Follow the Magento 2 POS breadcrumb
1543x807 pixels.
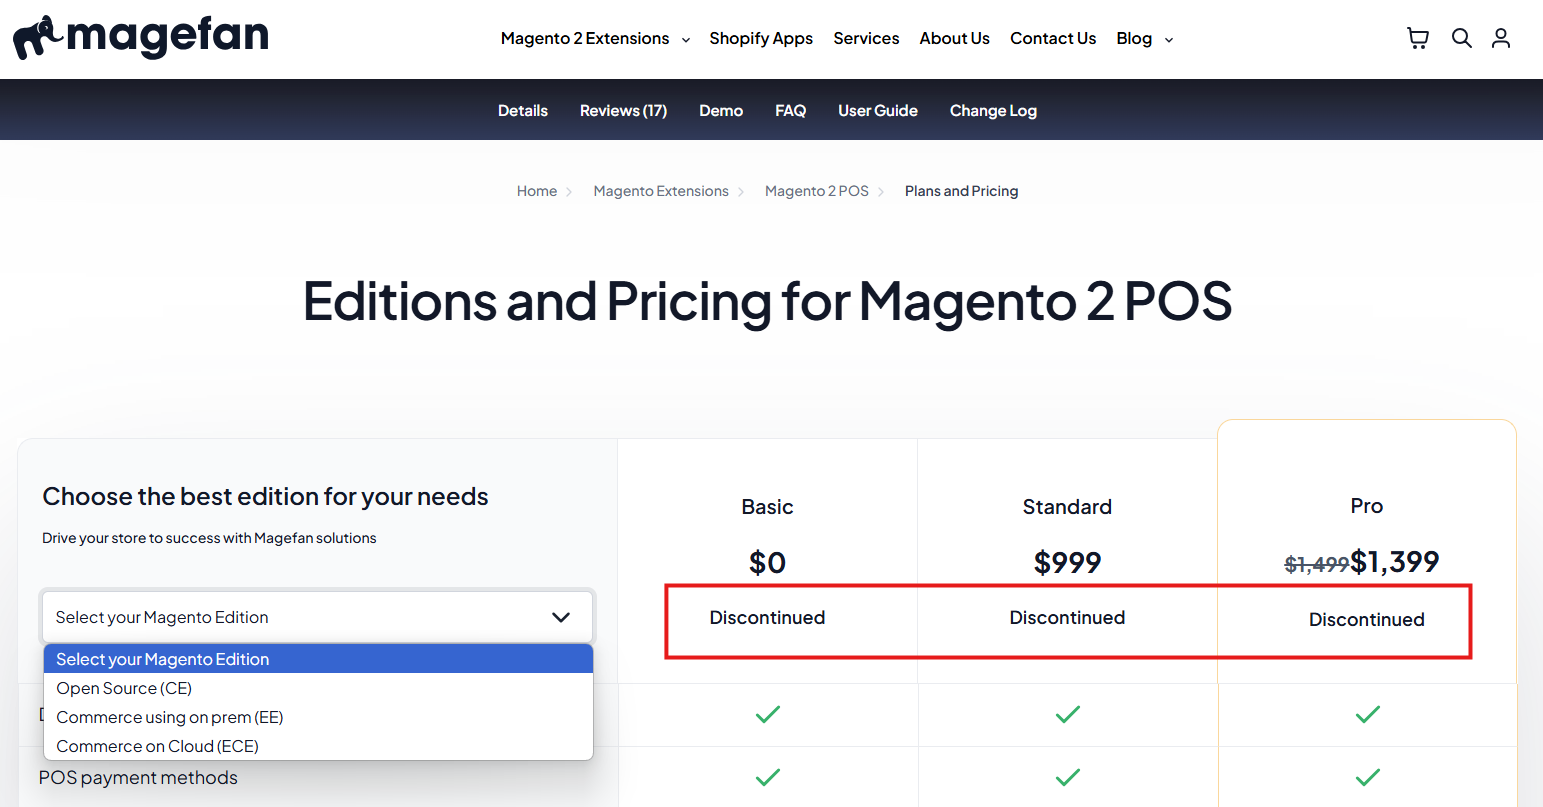coord(817,191)
